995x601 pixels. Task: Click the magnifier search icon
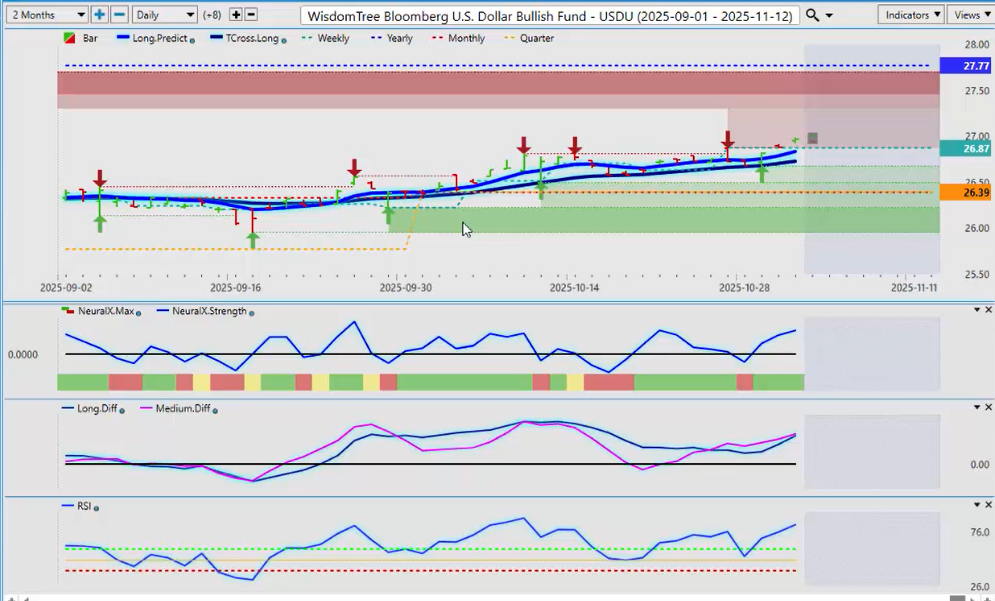click(813, 15)
